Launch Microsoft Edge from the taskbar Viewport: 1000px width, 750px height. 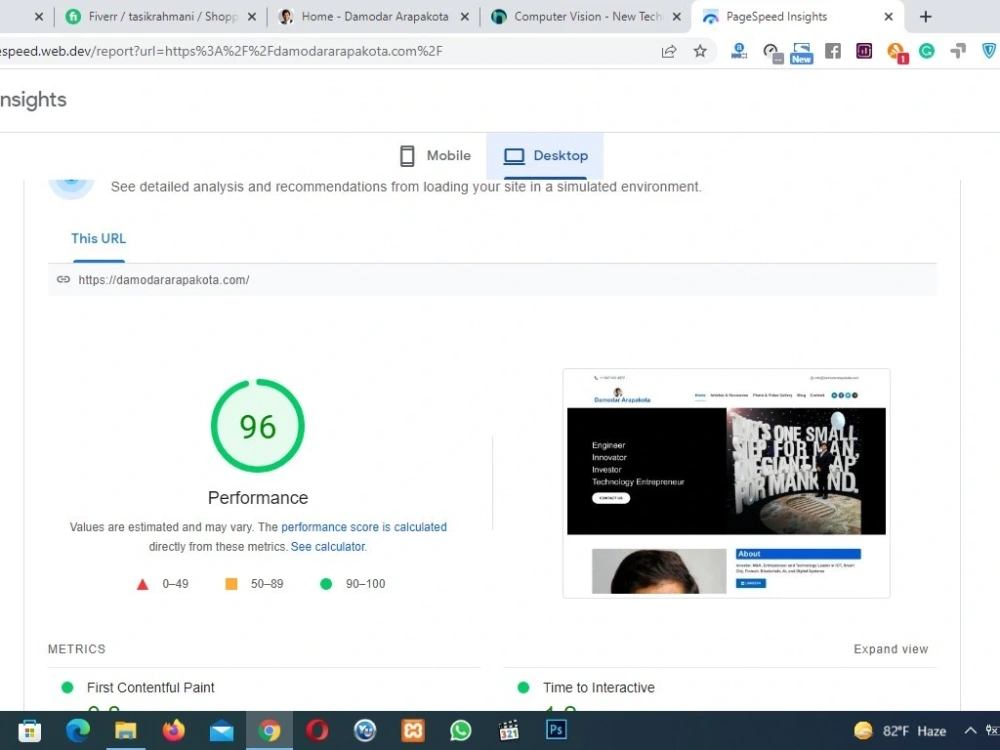coord(78,731)
